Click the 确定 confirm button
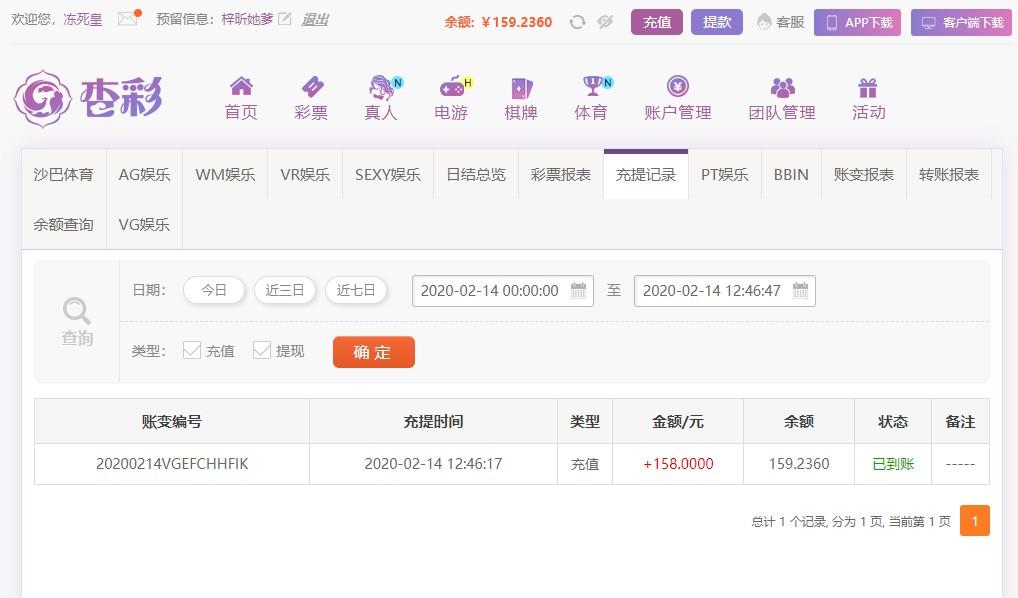The width and height of the screenshot is (1018, 598). [373, 352]
